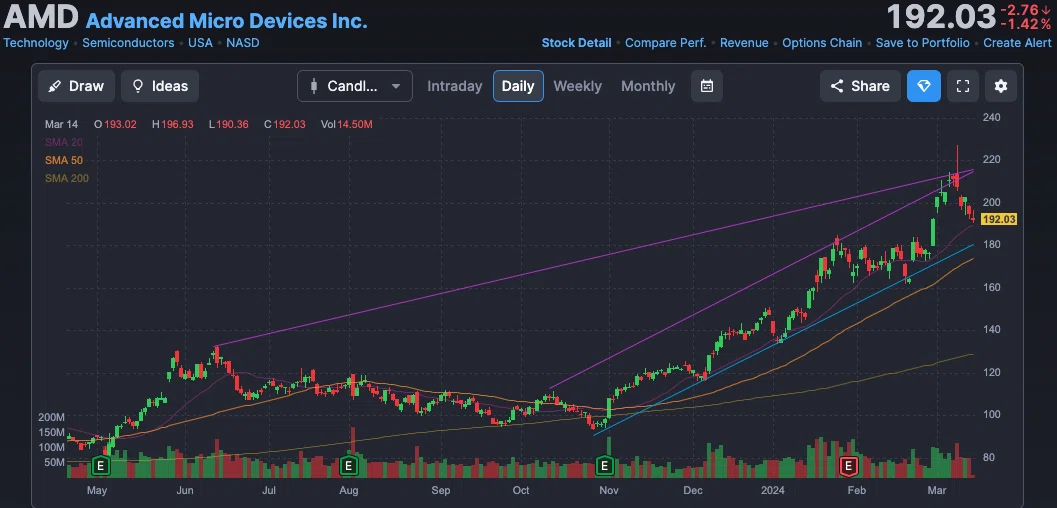
Task: Open chart settings gear
Action: [1001, 86]
